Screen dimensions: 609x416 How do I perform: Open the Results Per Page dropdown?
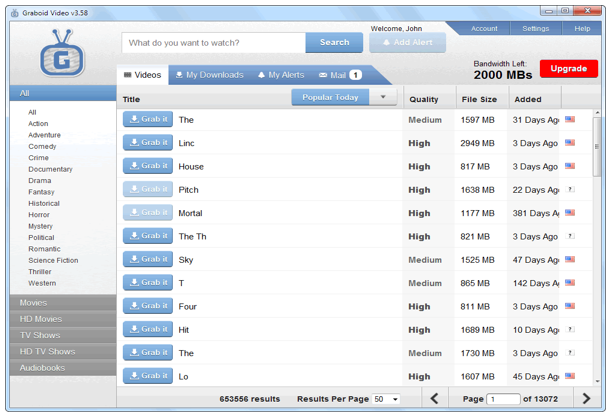pyautogui.click(x=385, y=399)
